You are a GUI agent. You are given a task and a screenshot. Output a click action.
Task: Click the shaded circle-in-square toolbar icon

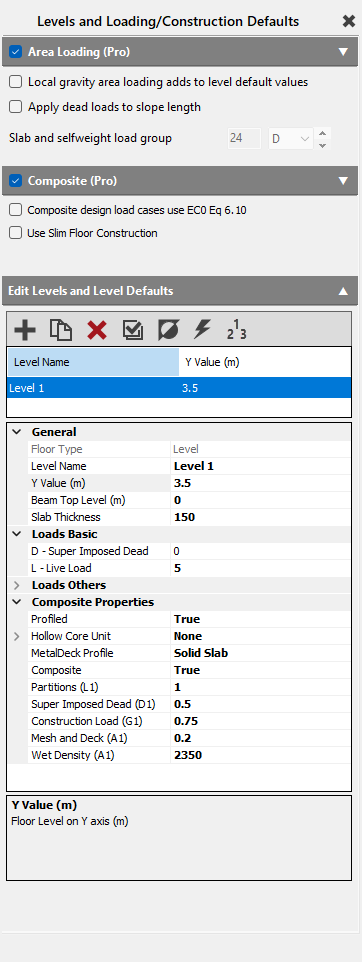coord(167,330)
